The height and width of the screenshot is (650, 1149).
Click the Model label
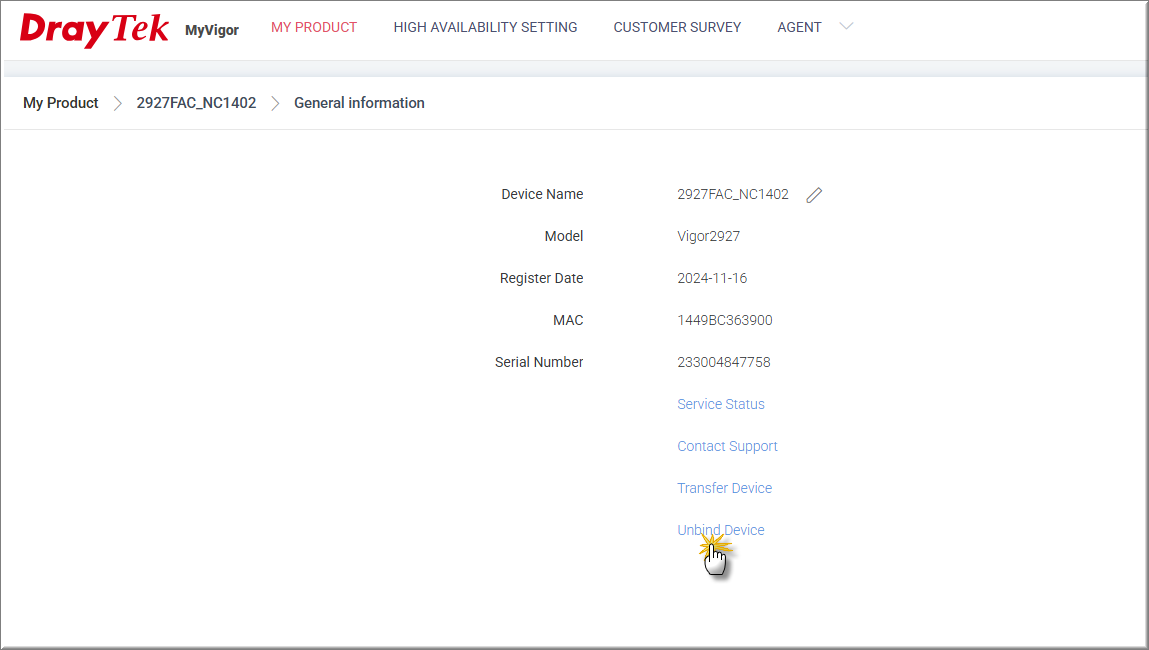tap(564, 236)
